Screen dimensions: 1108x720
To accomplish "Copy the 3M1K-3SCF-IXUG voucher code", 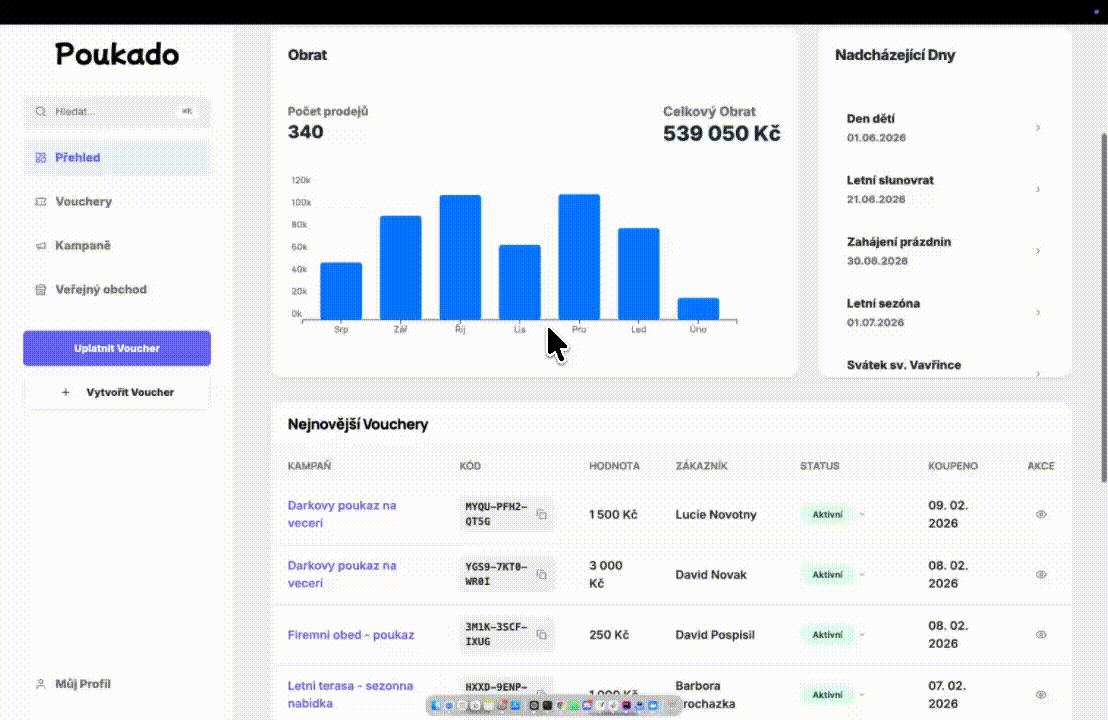I will click(x=541, y=635).
